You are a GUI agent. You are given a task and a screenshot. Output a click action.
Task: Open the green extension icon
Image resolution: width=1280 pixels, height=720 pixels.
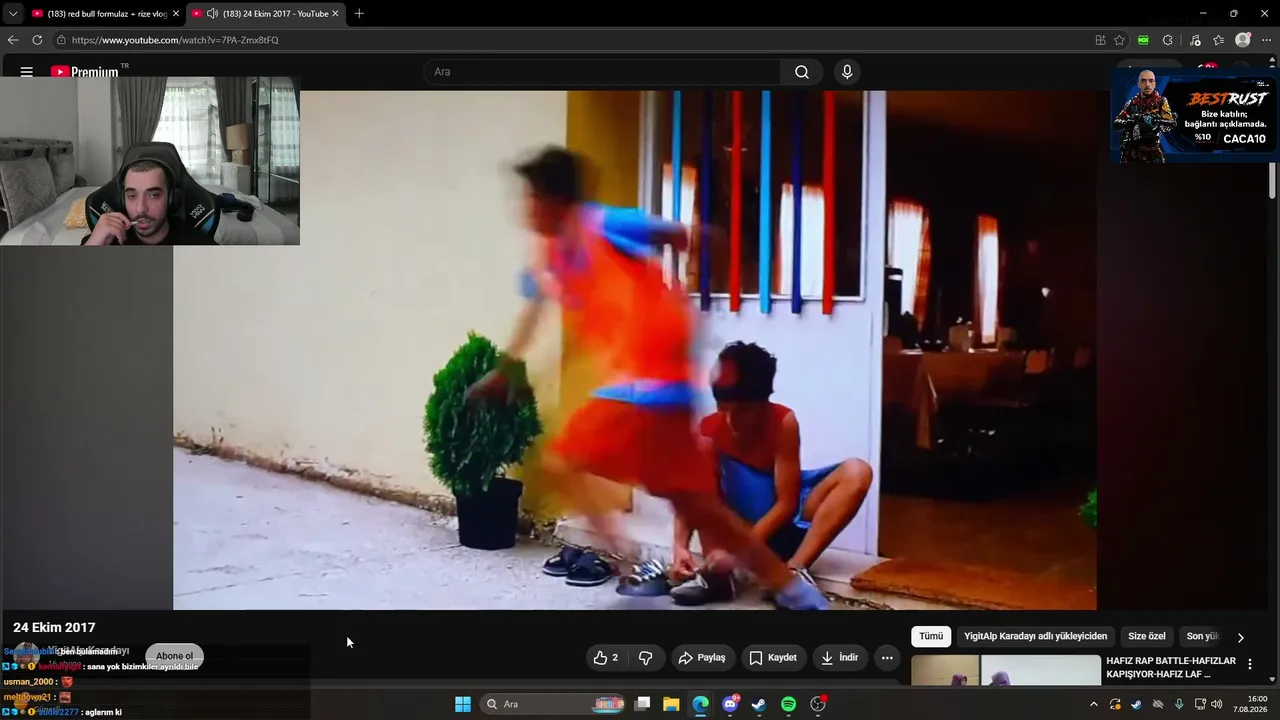point(1144,40)
